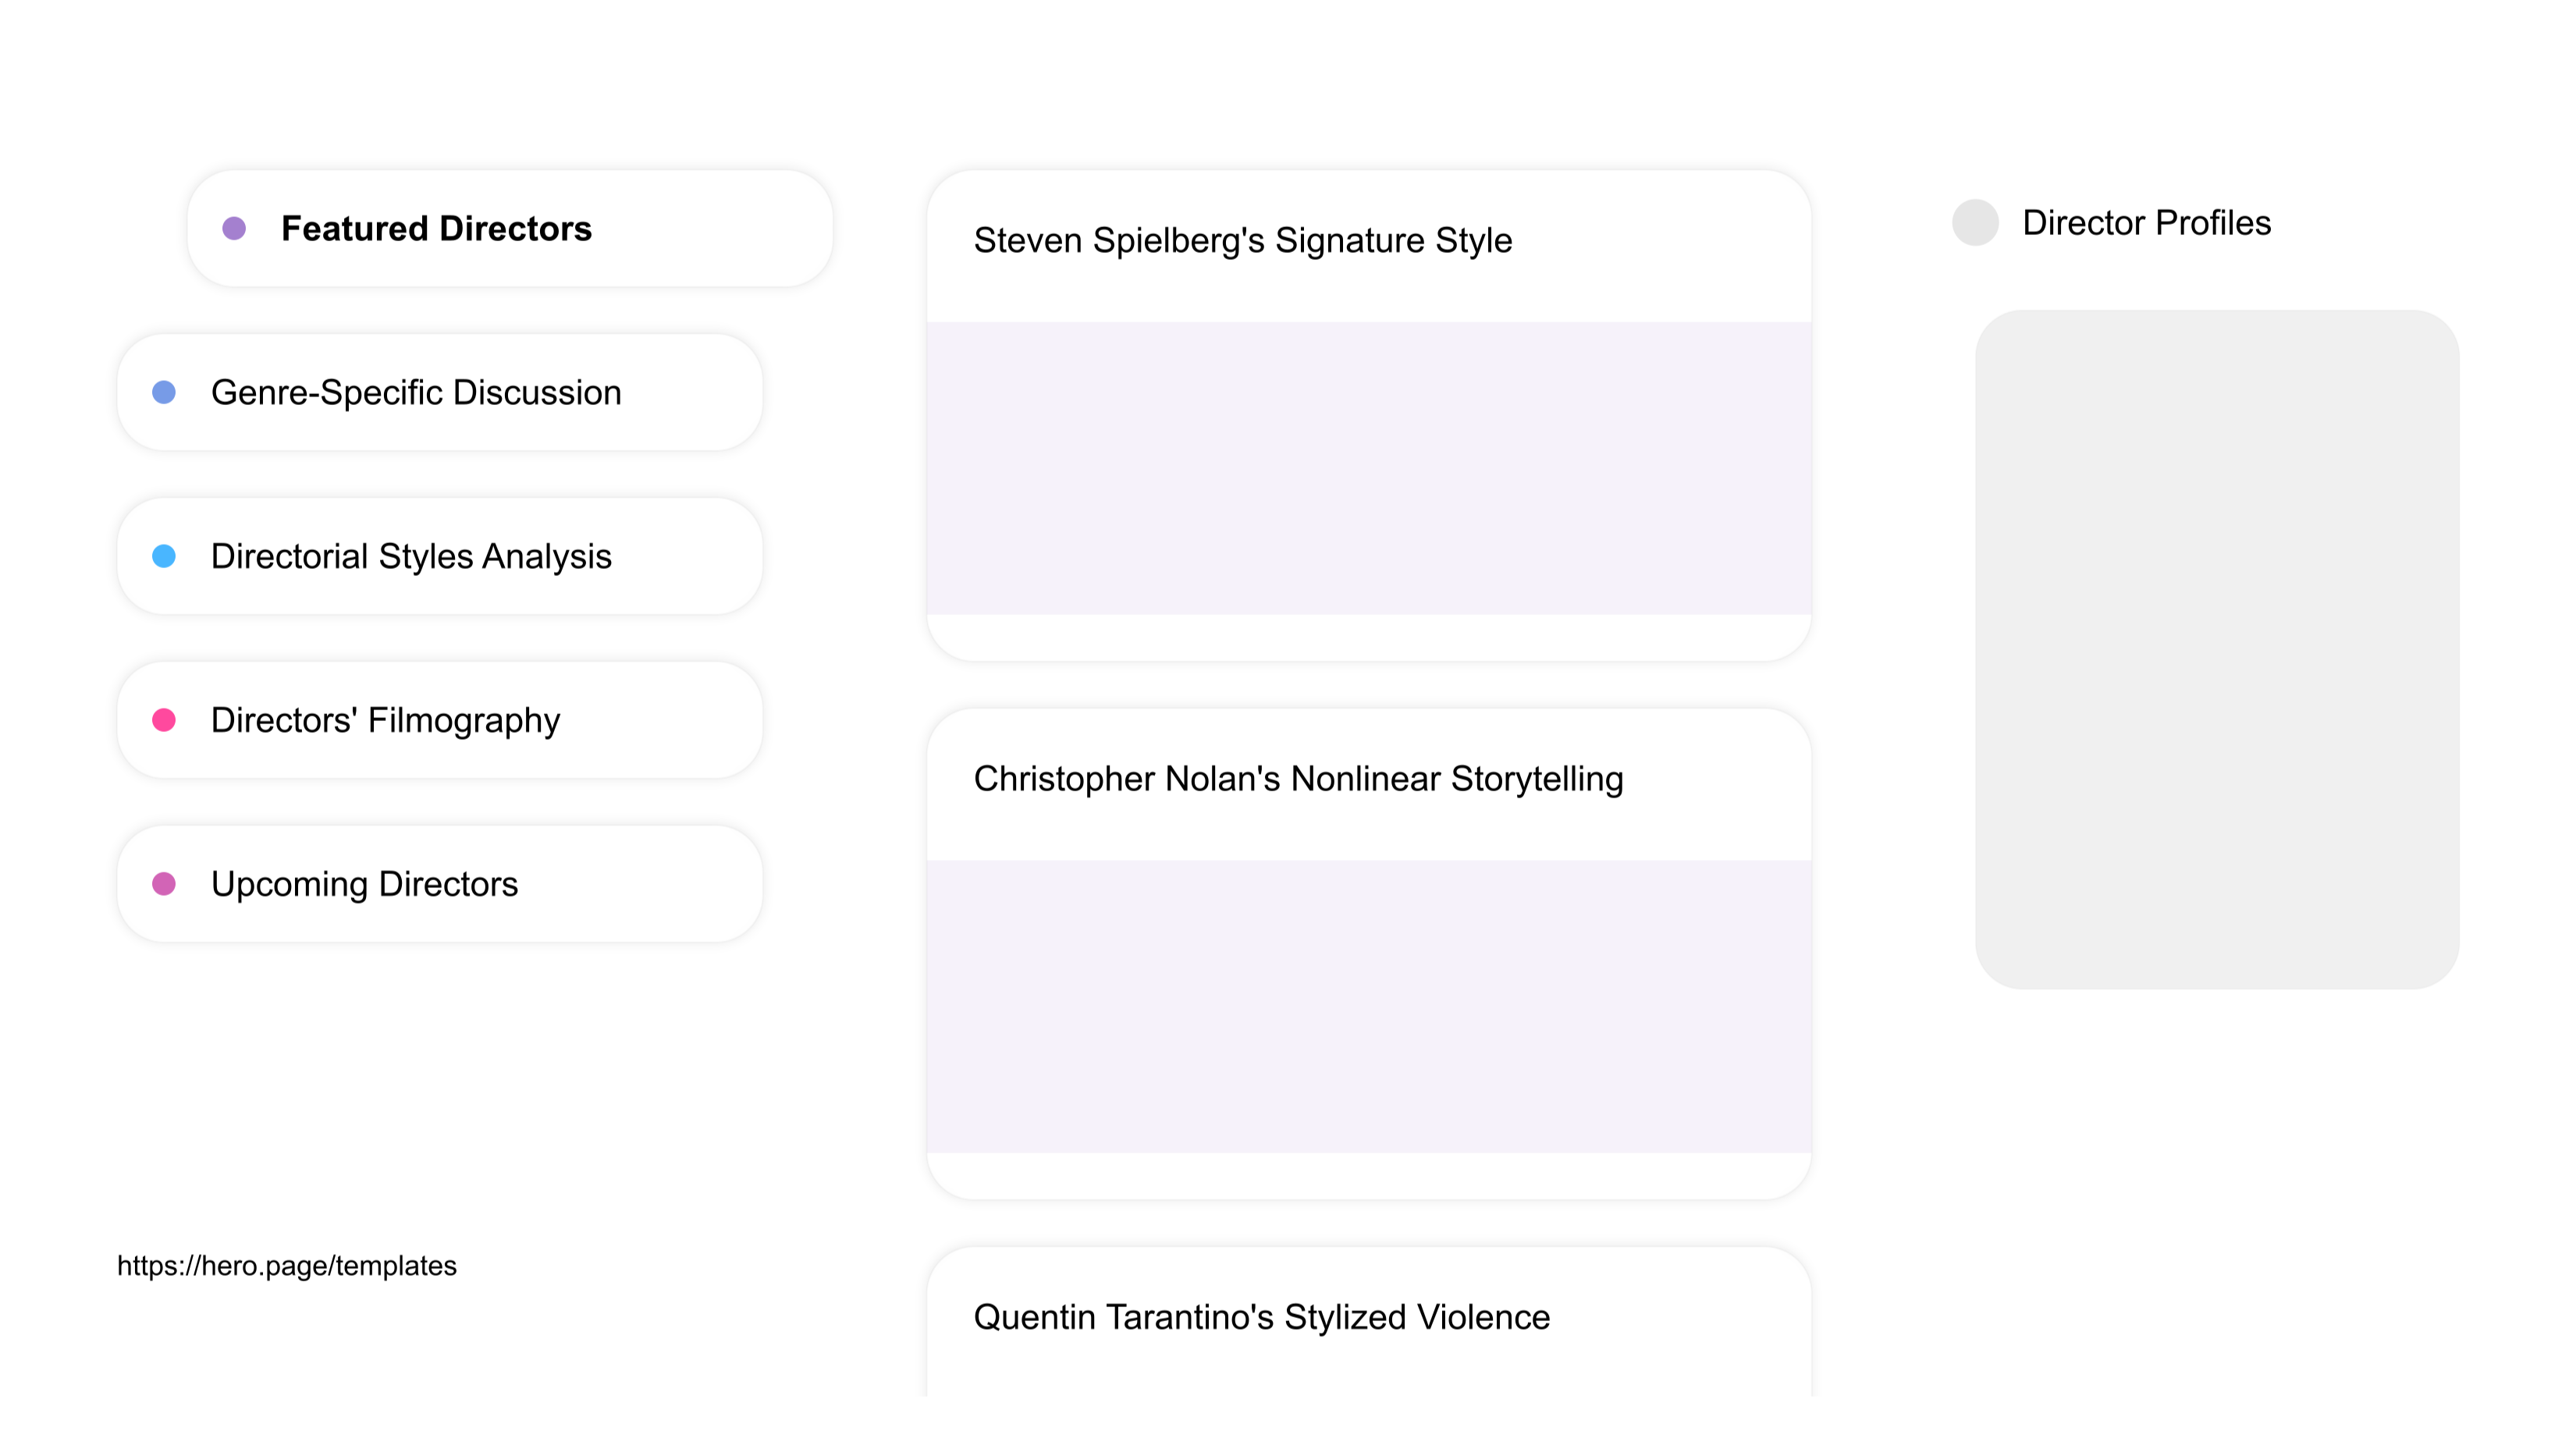This screenshot has height=1449, width=2576.
Task: Click the cyan dot beside Directorial Styles Analysis
Action: point(164,556)
